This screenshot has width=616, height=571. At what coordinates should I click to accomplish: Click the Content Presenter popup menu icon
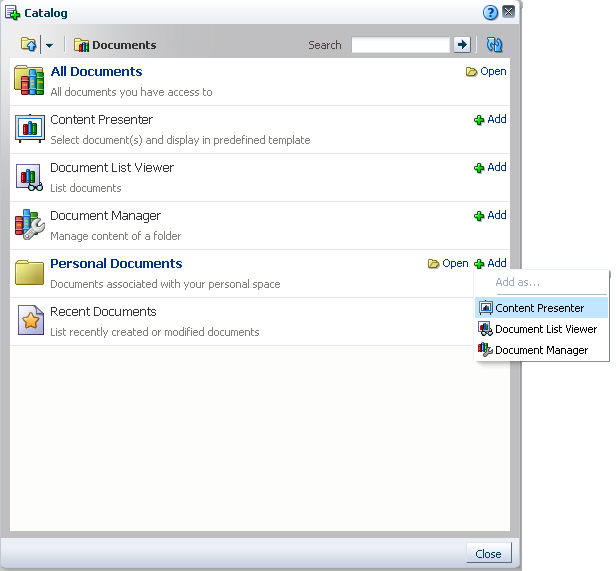click(x=486, y=308)
